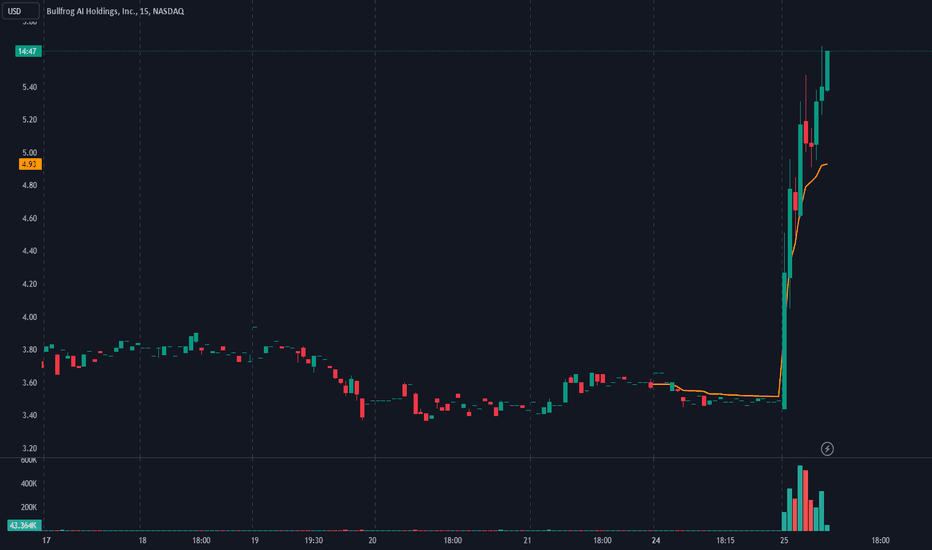Select the 43.364K volume label
Screen dimensions: 932x550
pos(24,525)
